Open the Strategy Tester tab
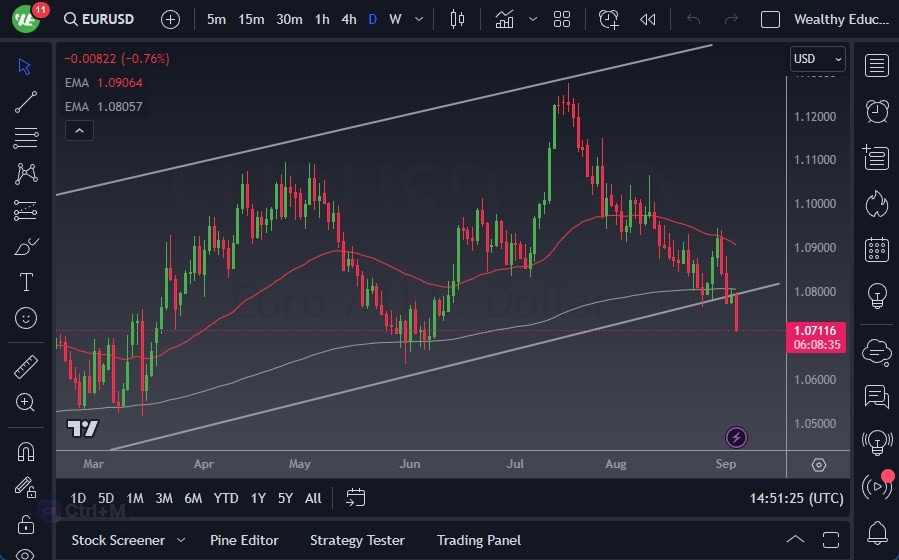 (357, 540)
